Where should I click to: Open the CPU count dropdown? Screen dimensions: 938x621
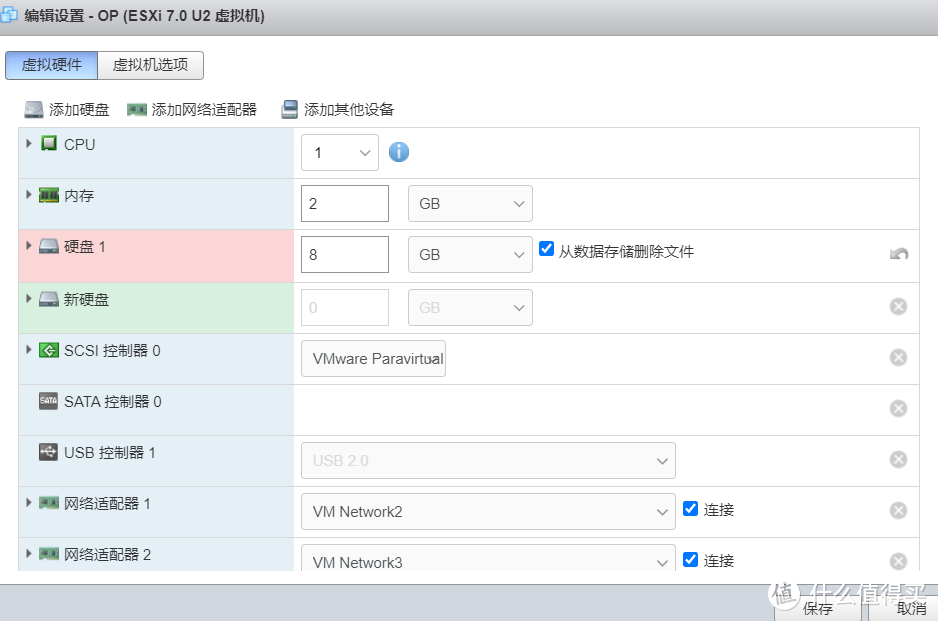pos(340,153)
